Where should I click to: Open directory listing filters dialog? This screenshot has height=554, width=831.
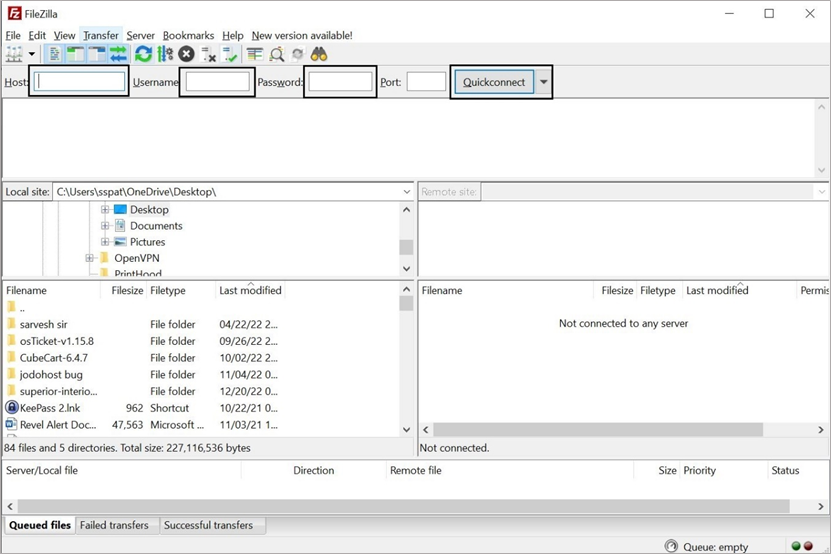click(x=254, y=54)
